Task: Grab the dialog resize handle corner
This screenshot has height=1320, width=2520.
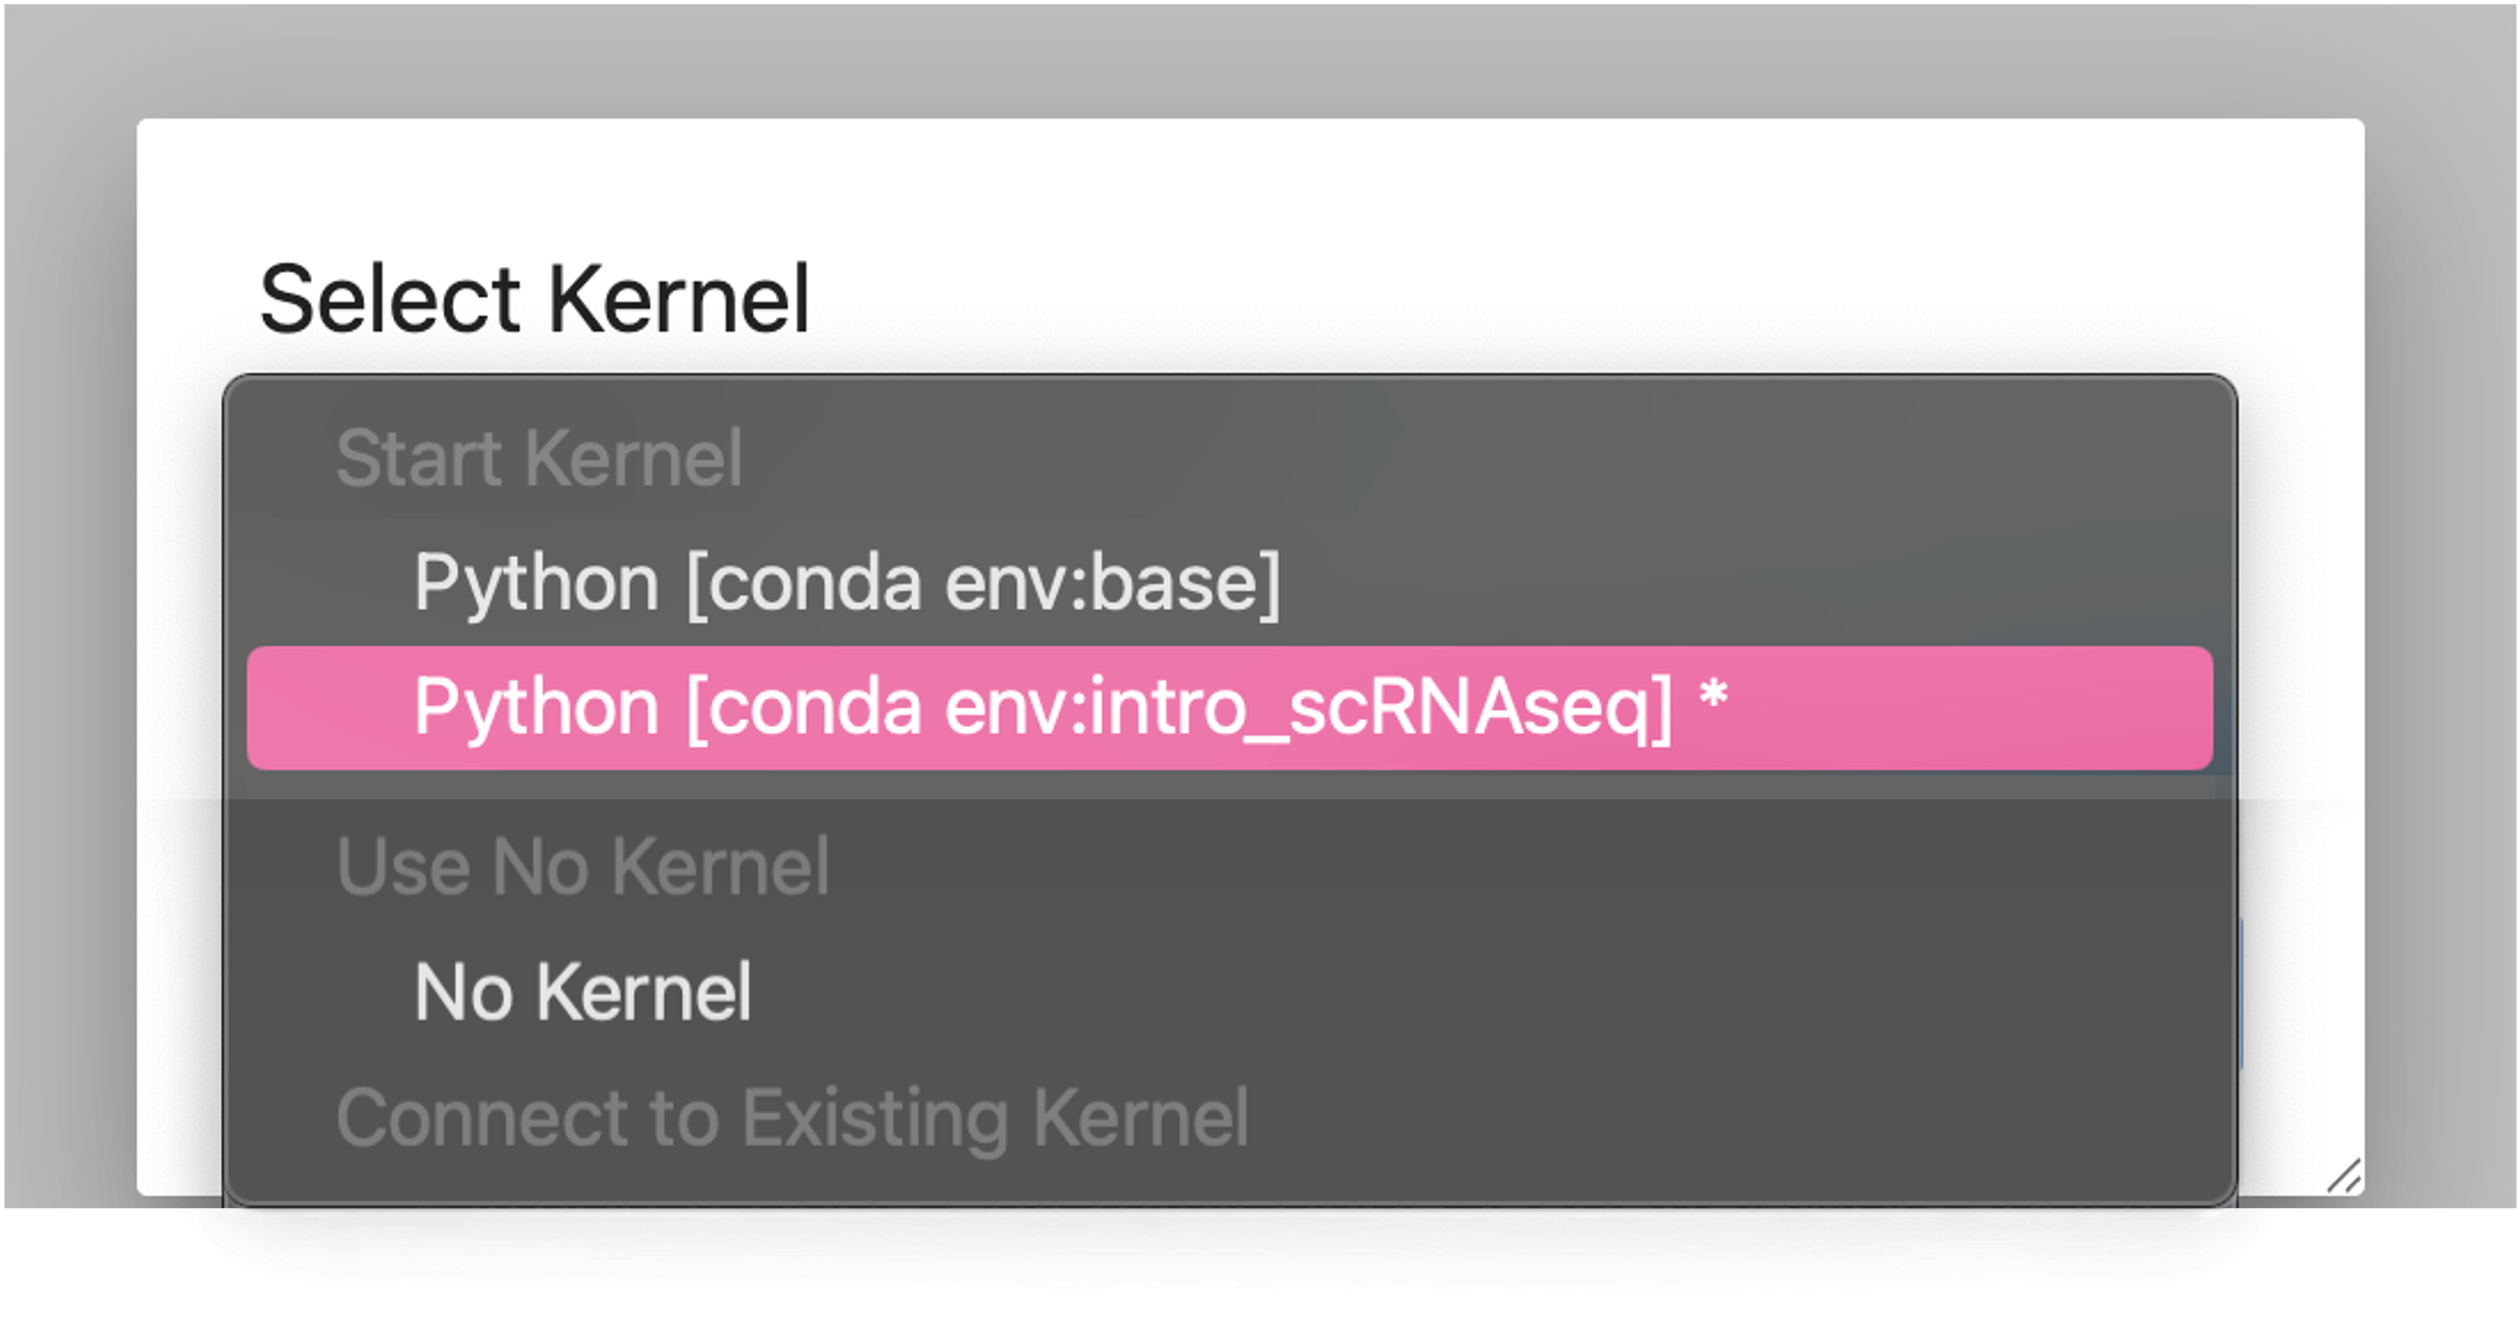Action: 2344,1176
